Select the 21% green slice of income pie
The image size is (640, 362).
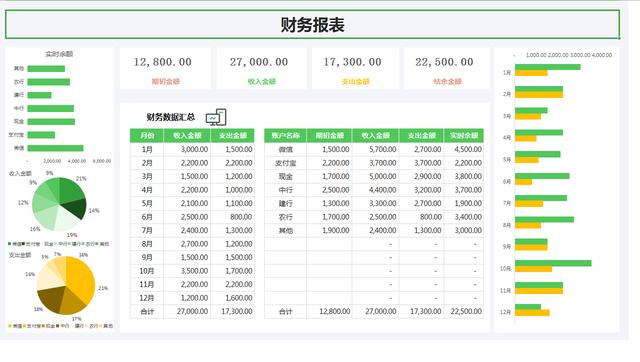70,190
